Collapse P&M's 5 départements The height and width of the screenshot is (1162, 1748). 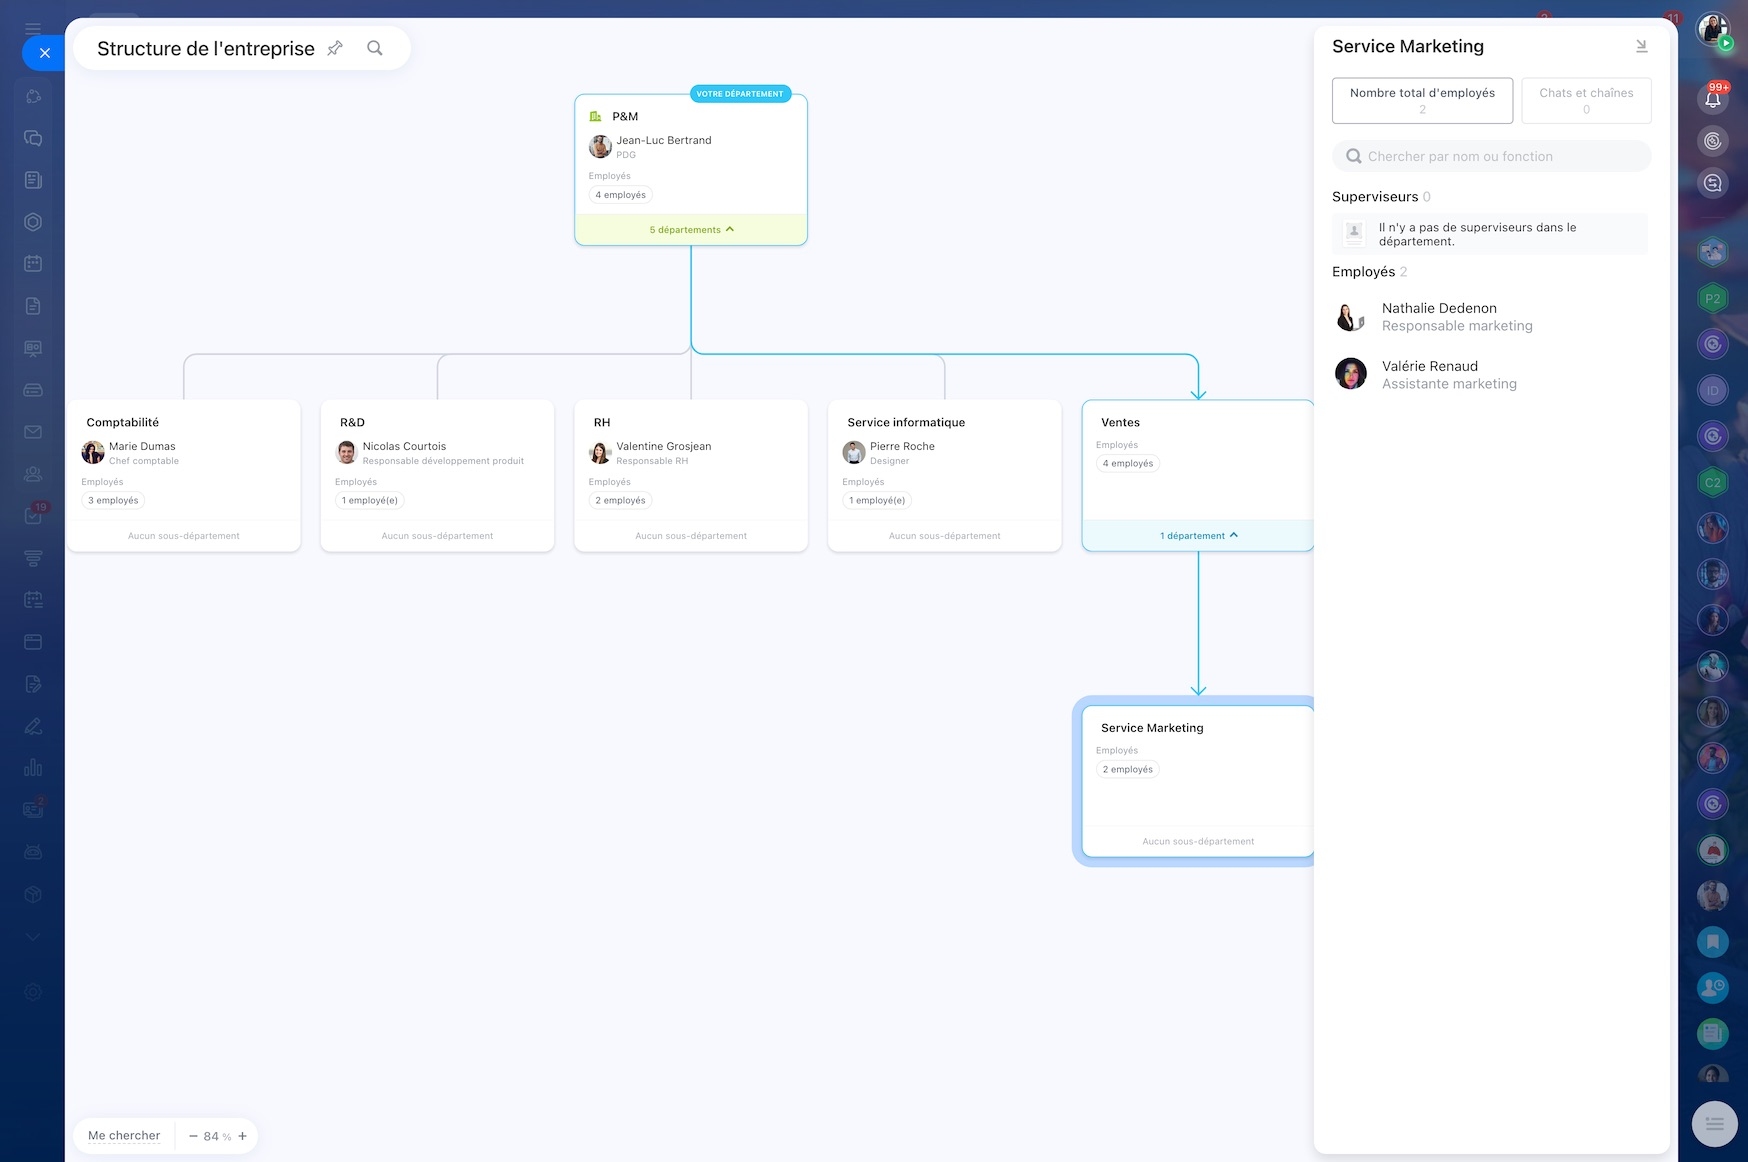point(691,230)
